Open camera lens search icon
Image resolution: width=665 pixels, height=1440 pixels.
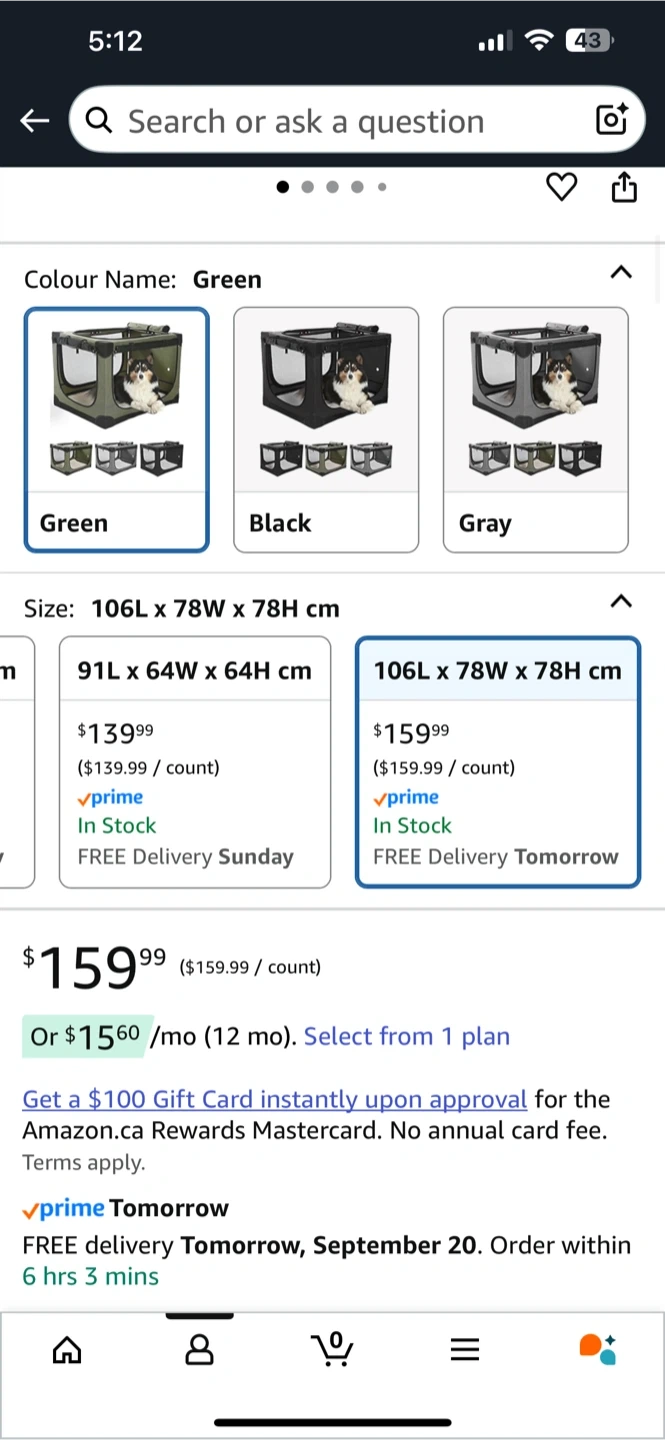[x=611, y=120]
